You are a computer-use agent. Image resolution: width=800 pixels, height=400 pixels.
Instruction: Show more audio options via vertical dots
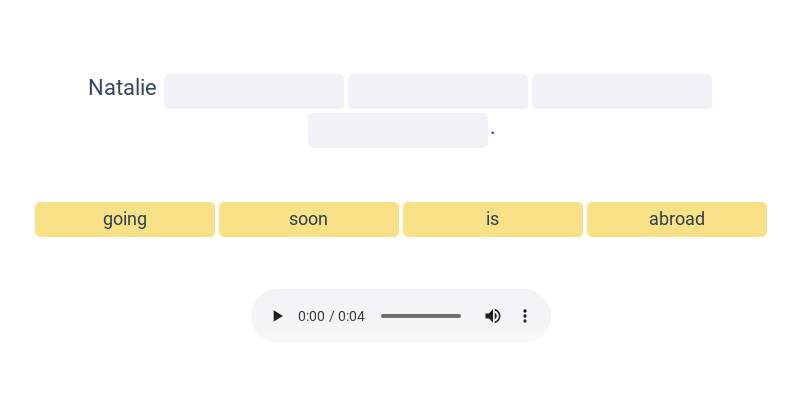525,316
